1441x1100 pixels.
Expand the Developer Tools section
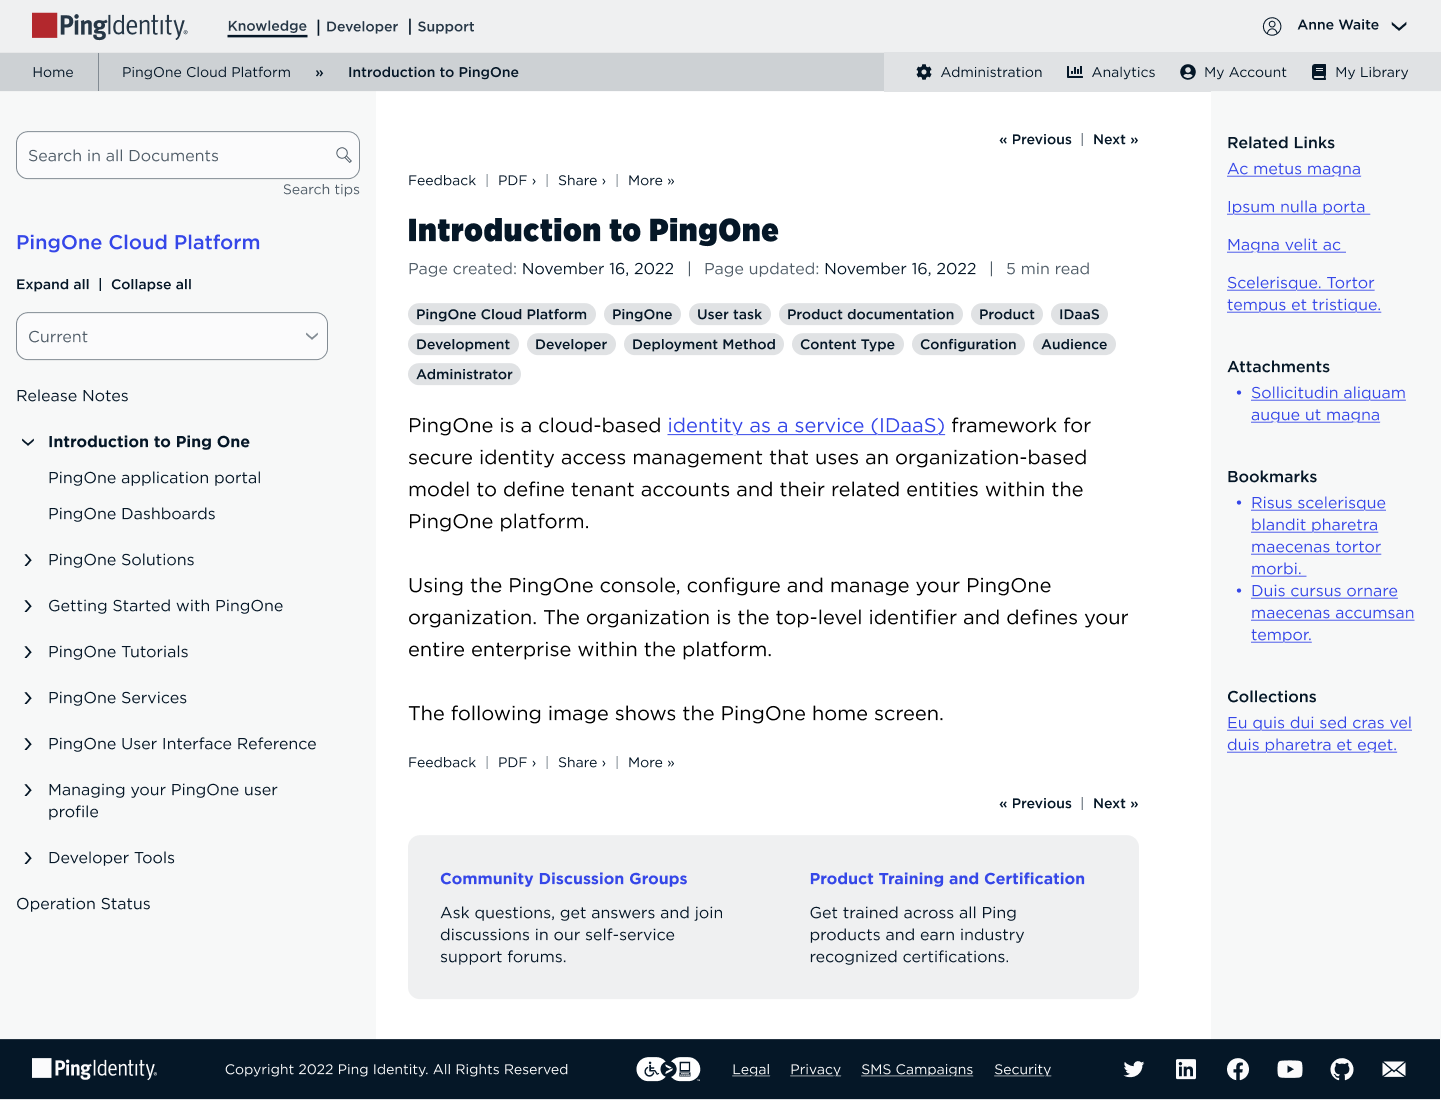click(x=28, y=858)
